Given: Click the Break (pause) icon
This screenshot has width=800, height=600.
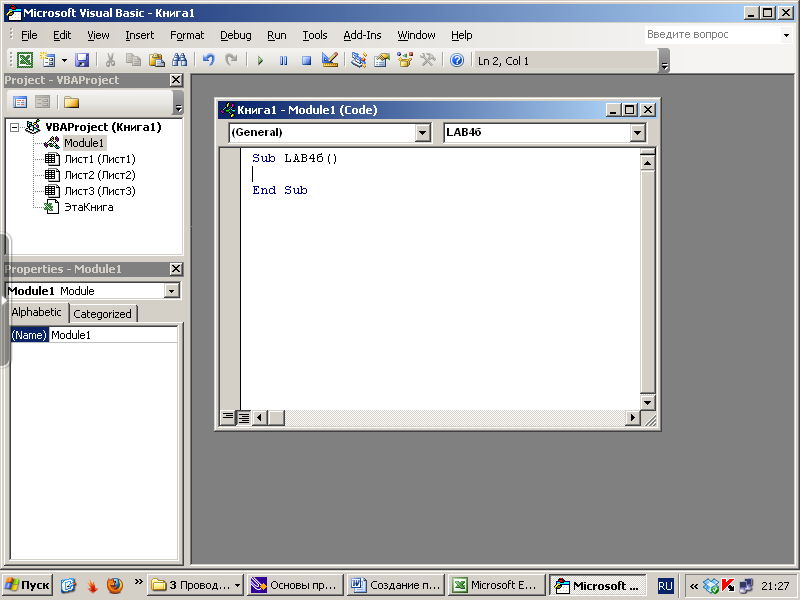Looking at the screenshot, I should [x=283, y=61].
